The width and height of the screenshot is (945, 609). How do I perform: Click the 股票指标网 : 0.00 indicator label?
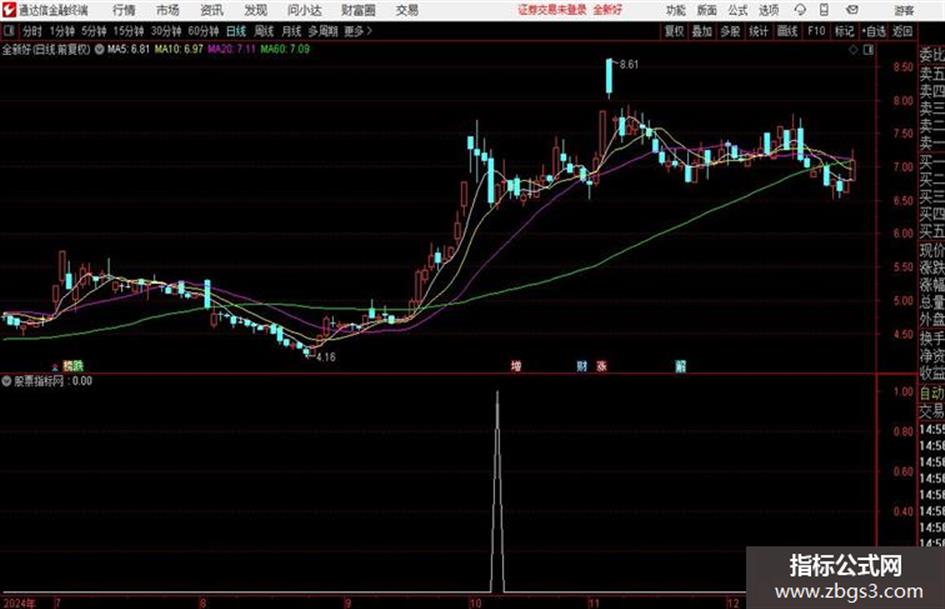(x=53, y=381)
